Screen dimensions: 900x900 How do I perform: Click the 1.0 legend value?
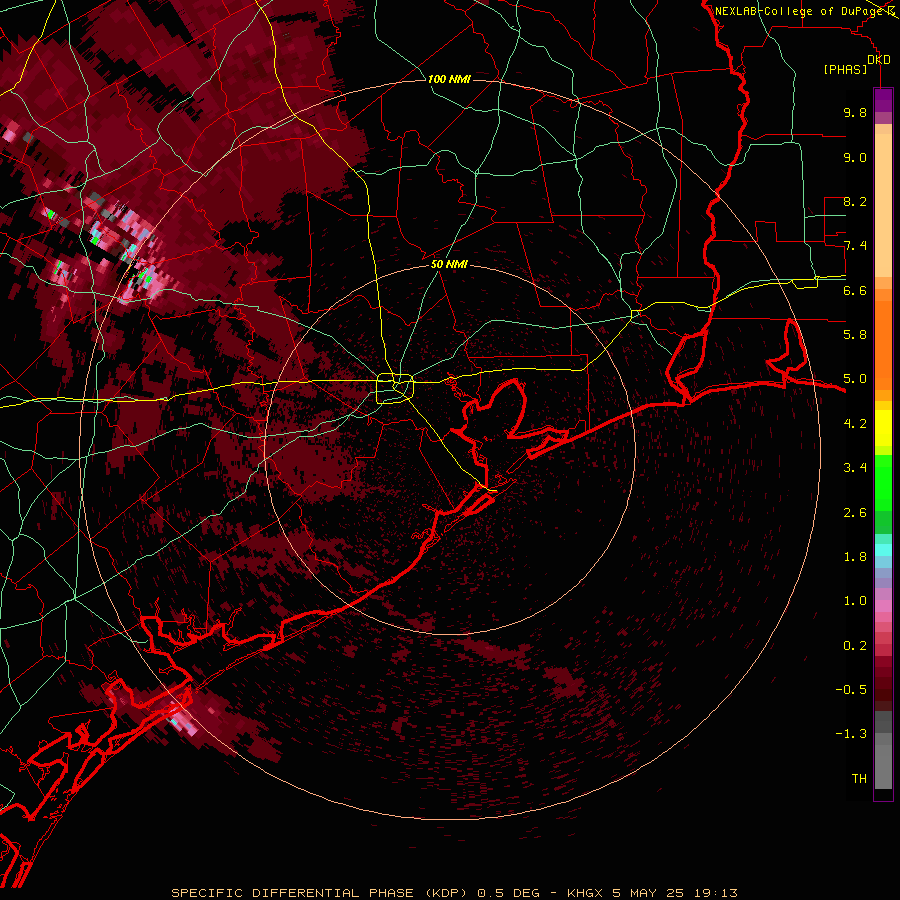[855, 601]
